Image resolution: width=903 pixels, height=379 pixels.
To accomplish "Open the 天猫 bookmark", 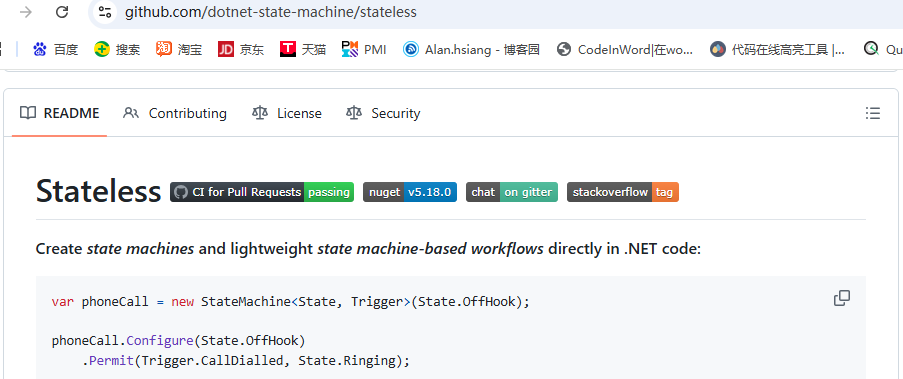I will (x=303, y=50).
